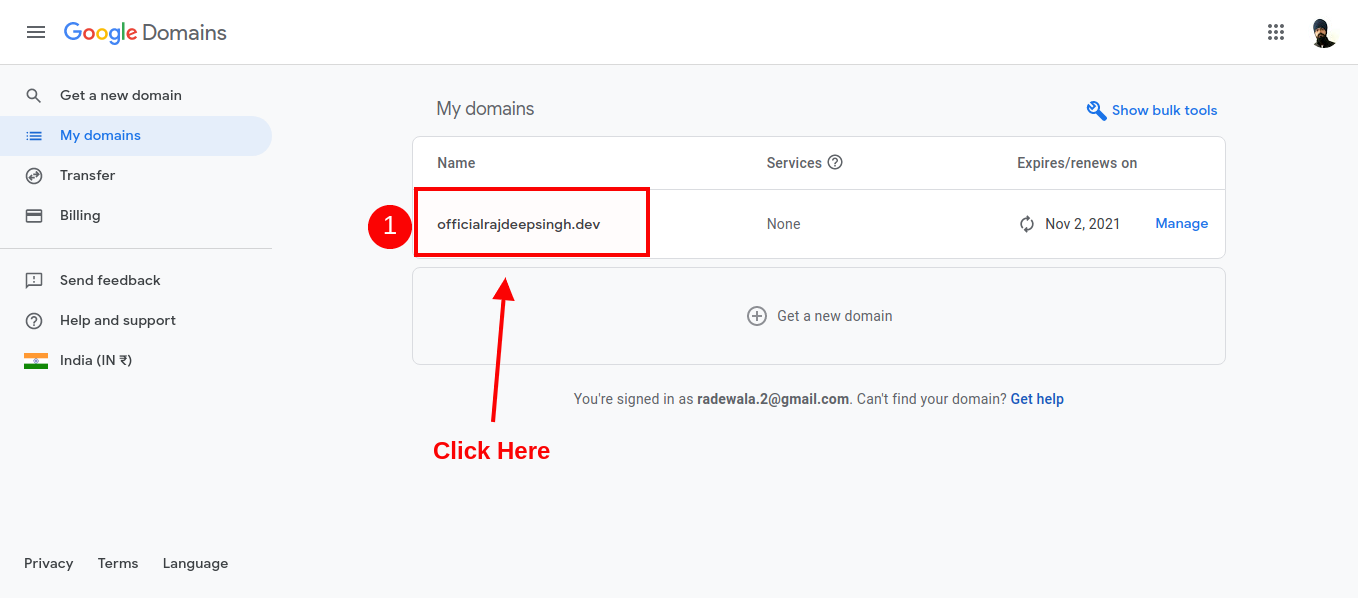Click the Google Domains logo

[144, 32]
